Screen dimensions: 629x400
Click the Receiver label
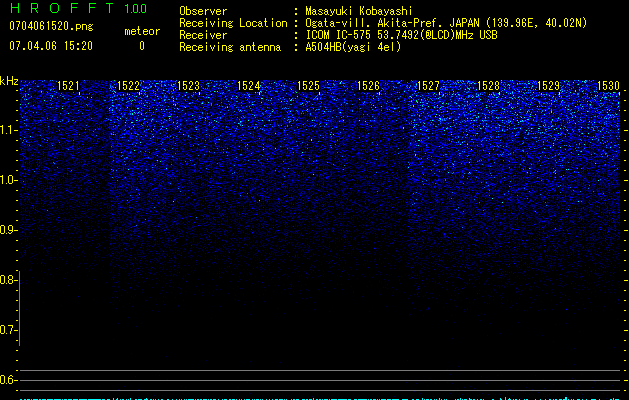point(203,35)
